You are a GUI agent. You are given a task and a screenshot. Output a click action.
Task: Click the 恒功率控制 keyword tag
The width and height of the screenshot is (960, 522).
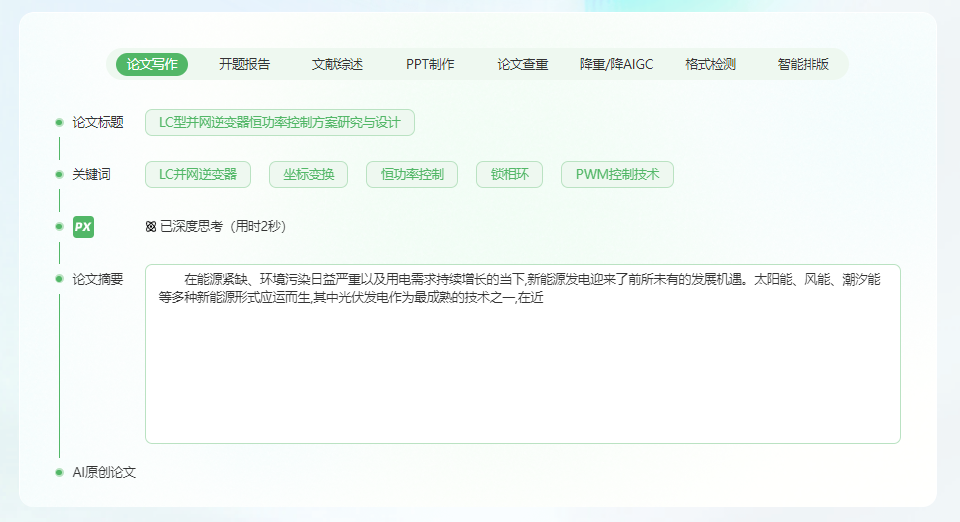point(412,174)
